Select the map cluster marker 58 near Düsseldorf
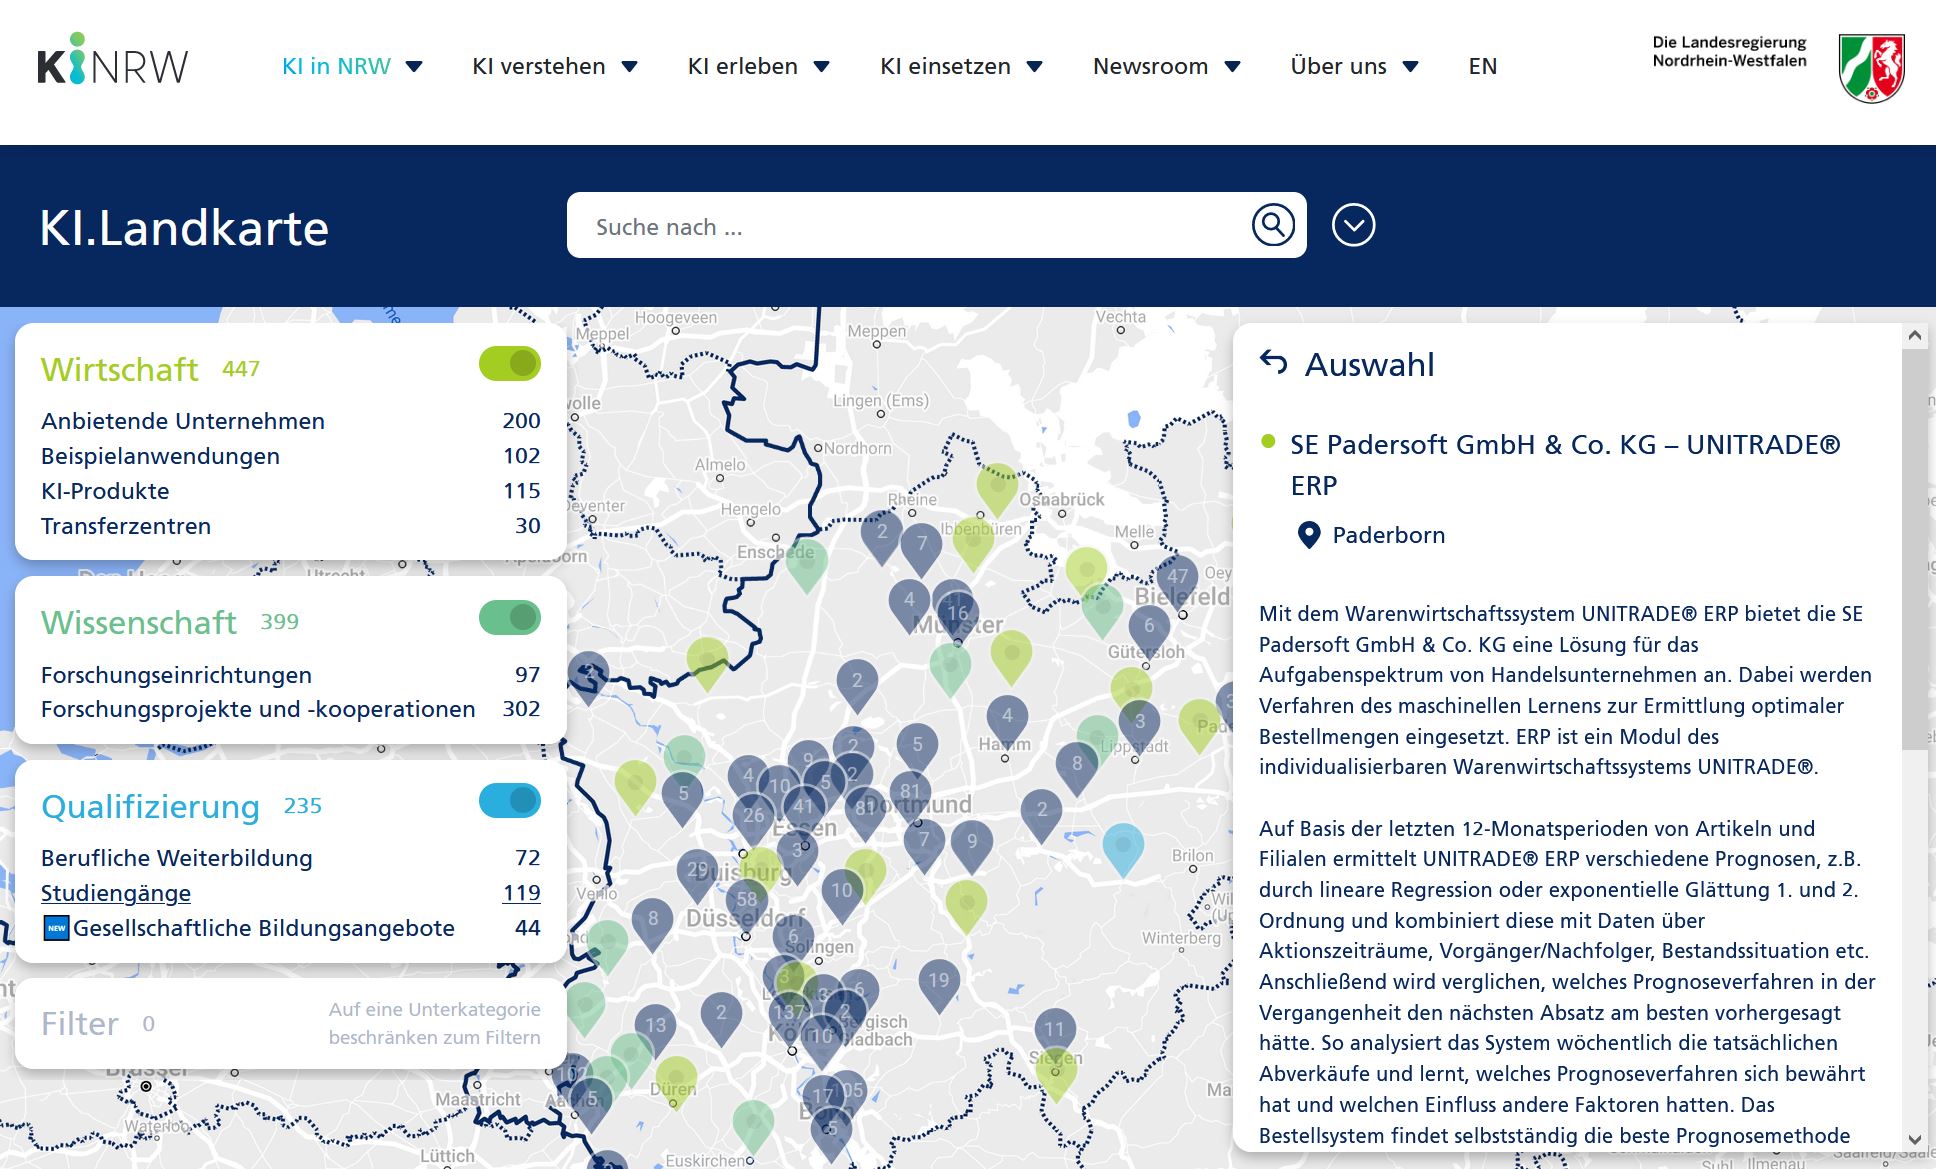Viewport: 1936px width, 1169px height. coord(746,901)
